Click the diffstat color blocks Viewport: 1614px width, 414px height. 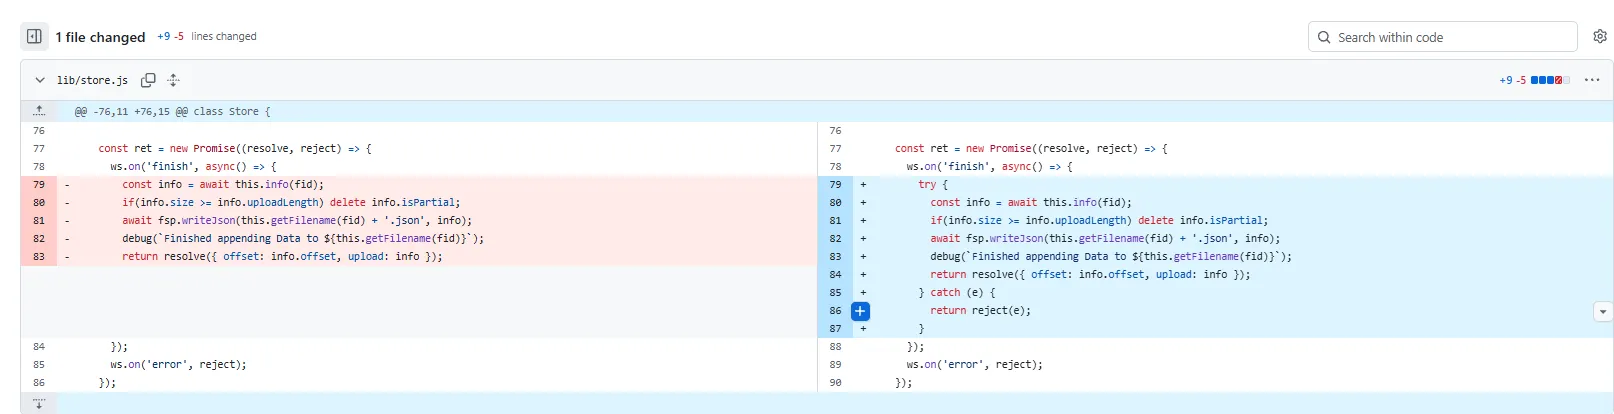[x=1550, y=80]
